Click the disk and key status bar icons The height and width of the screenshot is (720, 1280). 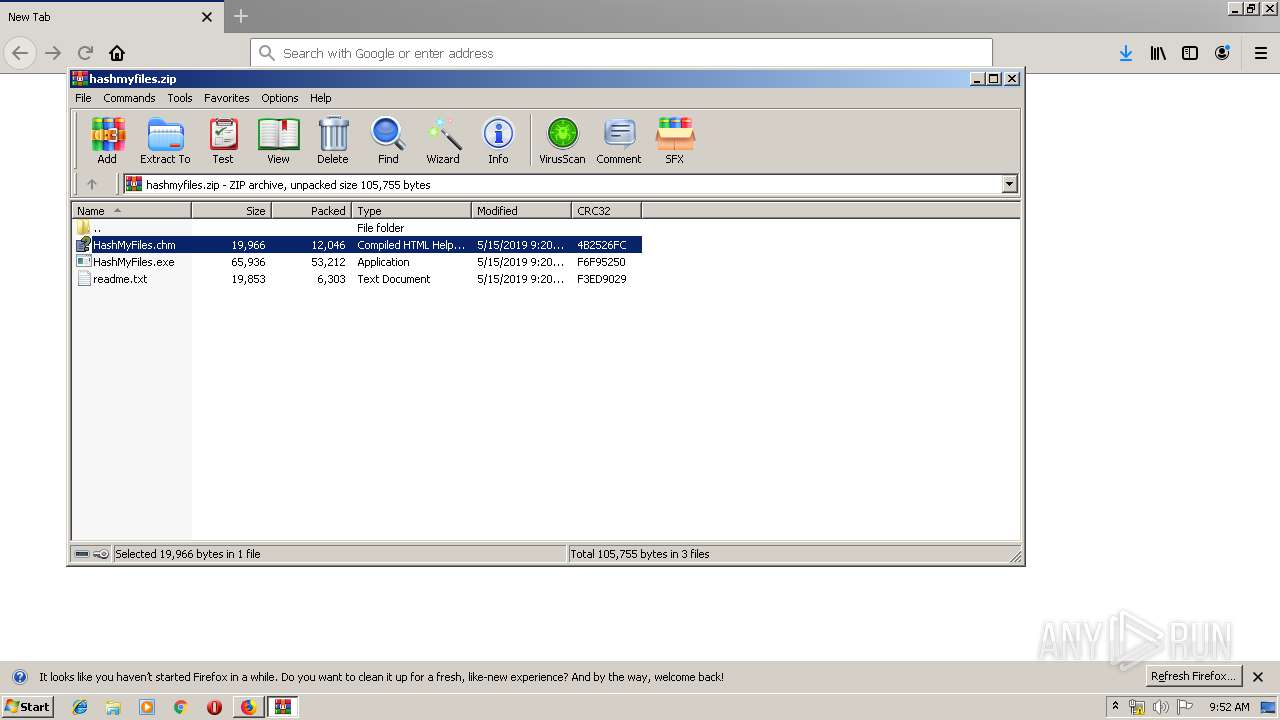coord(92,554)
